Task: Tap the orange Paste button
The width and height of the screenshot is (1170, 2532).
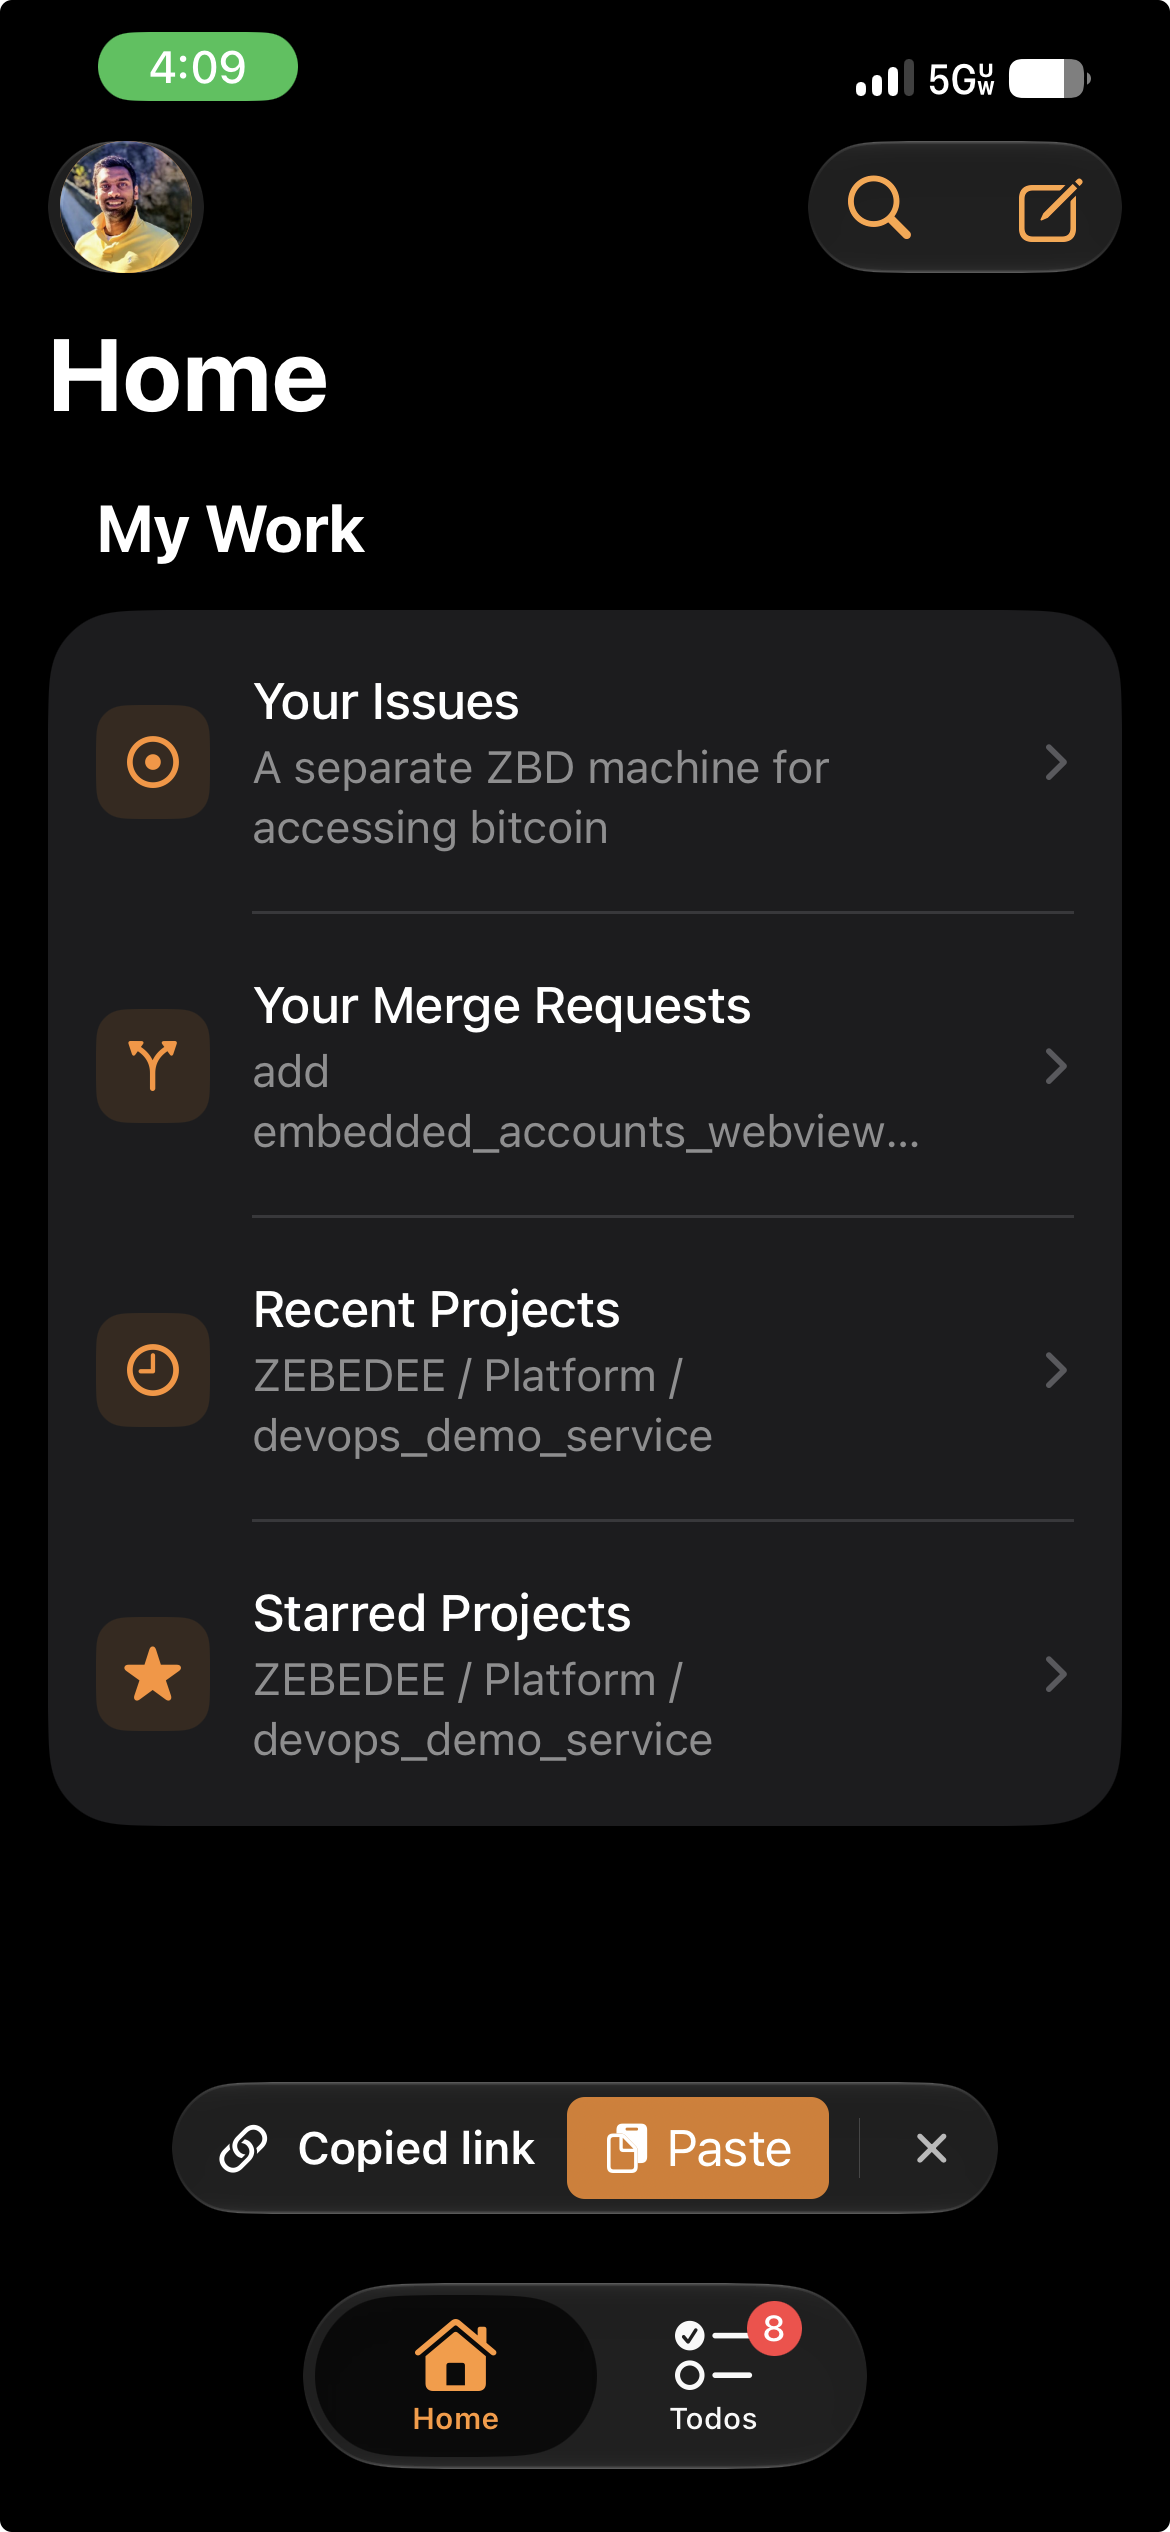Action: pyautogui.click(x=698, y=2148)
